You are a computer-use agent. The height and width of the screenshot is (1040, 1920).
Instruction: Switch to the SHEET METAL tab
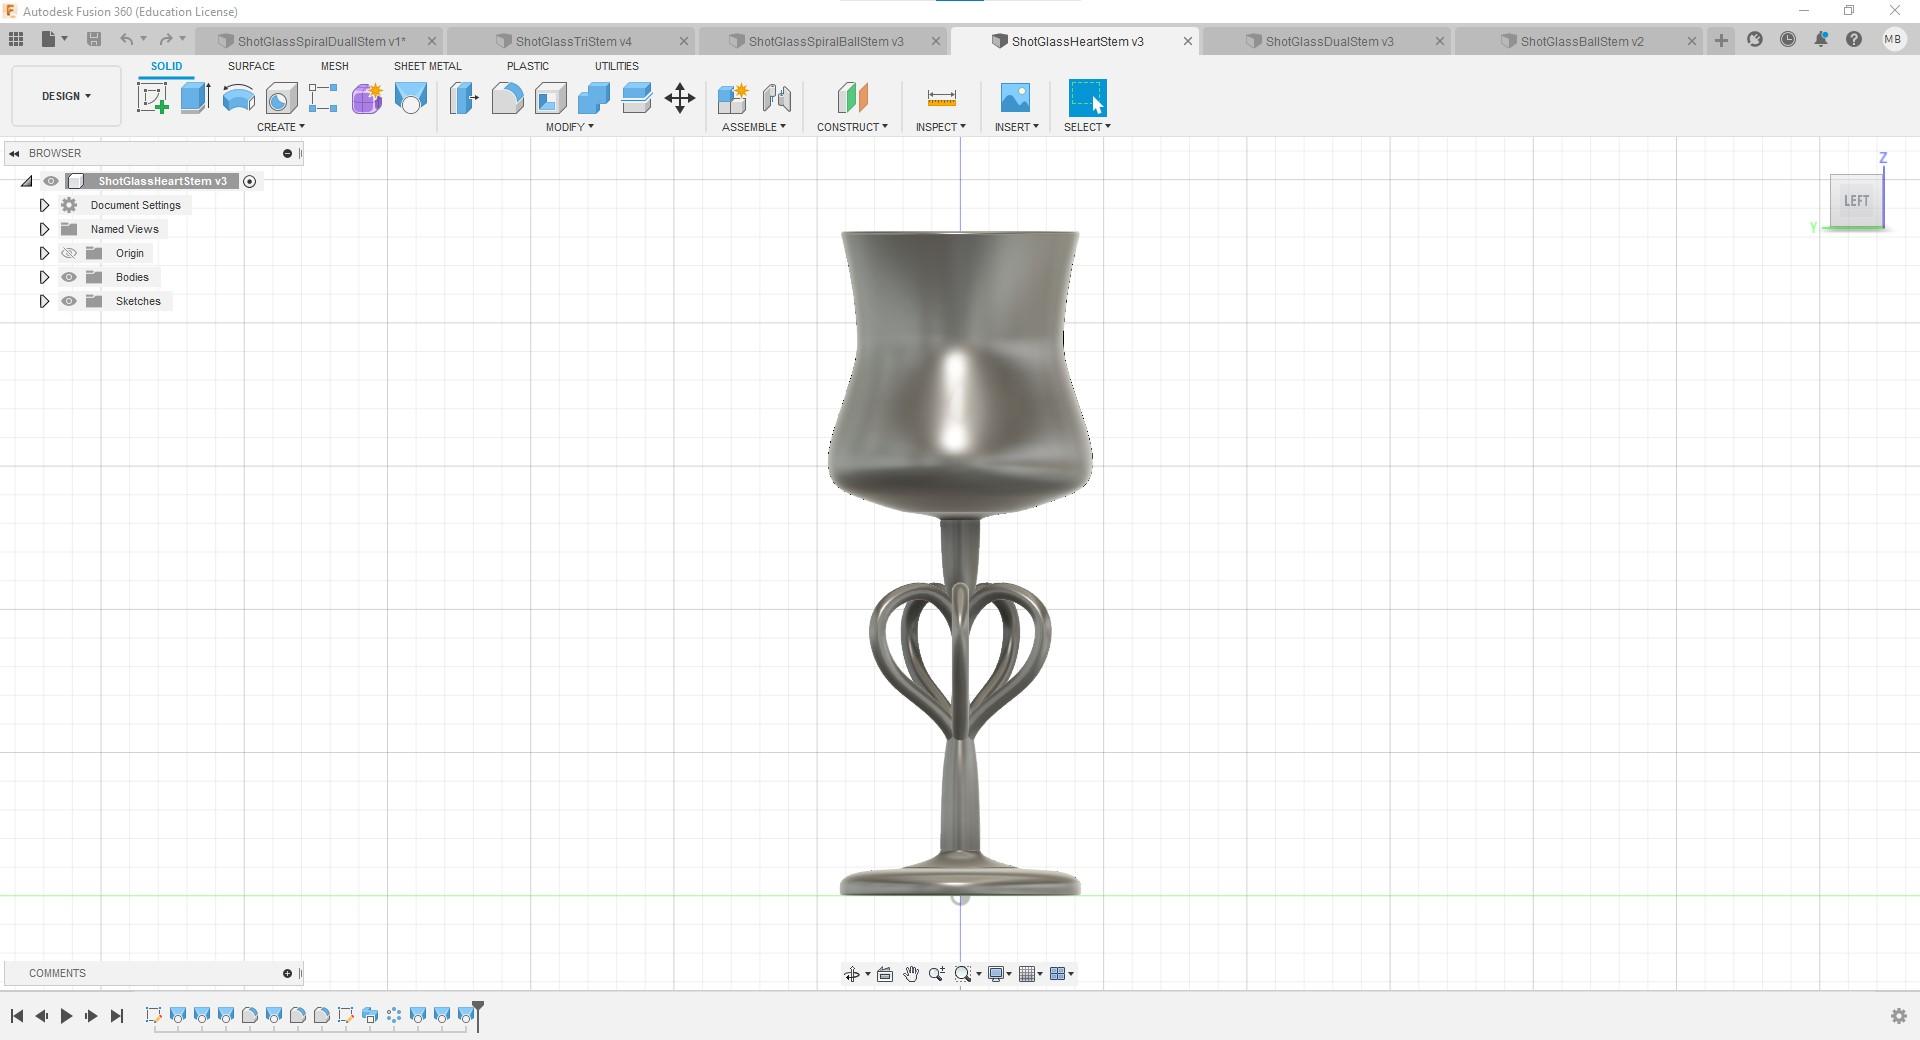coord(427,66)
